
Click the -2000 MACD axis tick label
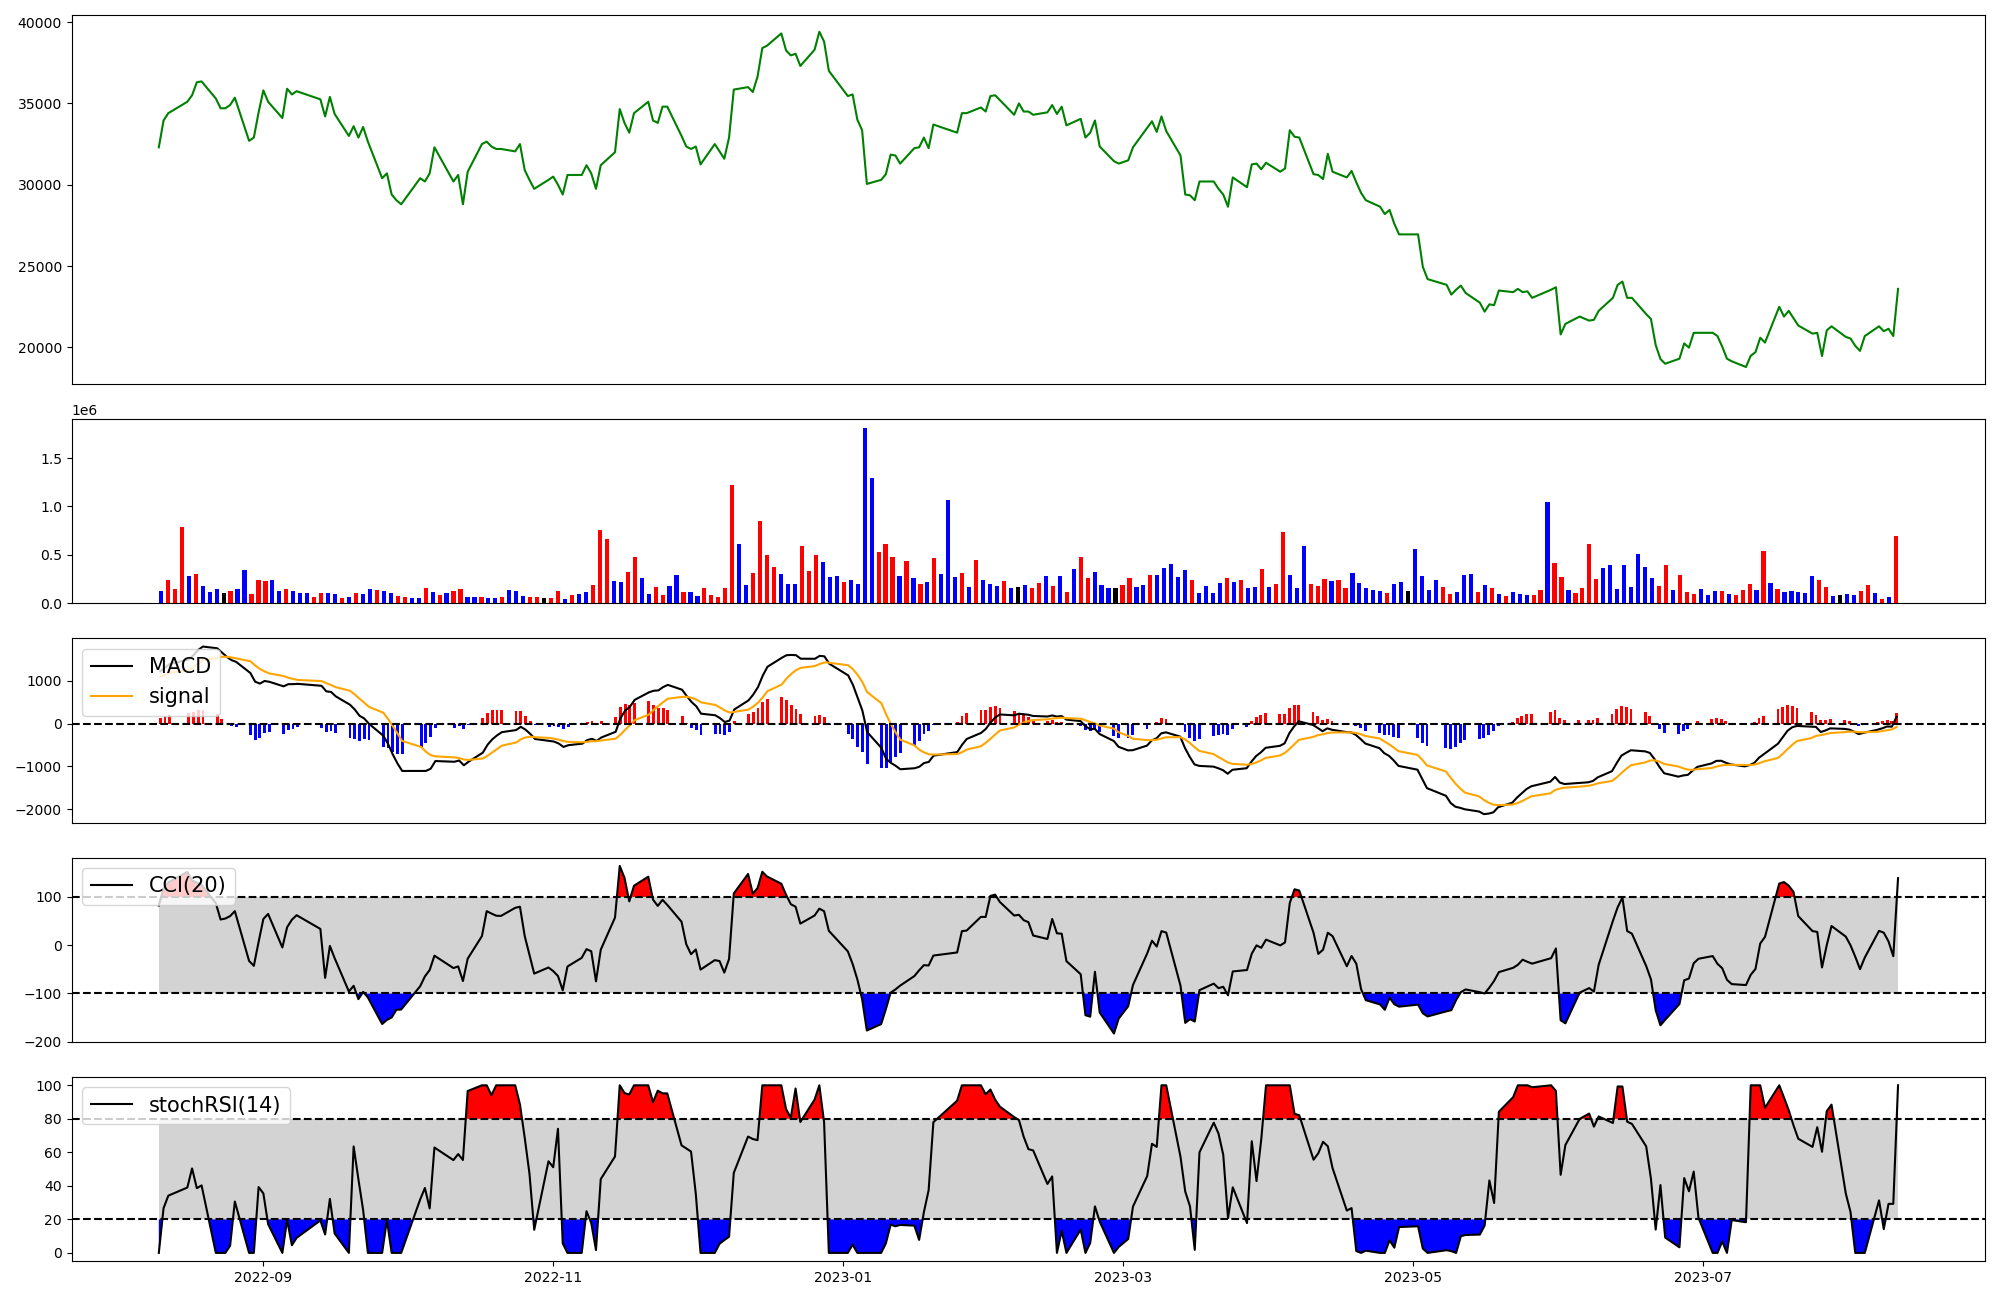pyautogui.click(x=38, y=810)
